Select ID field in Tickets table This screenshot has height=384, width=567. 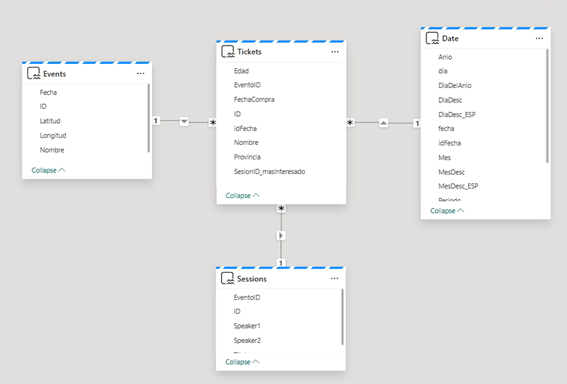237,114
